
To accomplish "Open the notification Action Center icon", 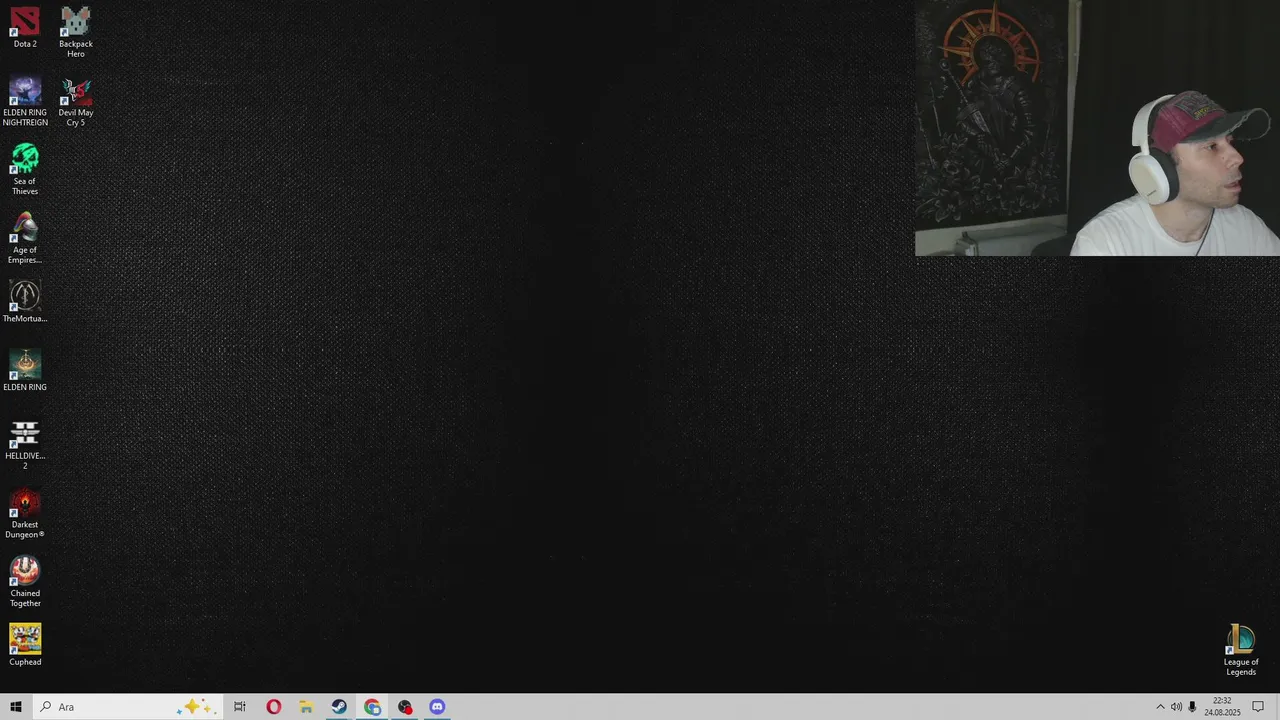I will tap(1258, 707).
